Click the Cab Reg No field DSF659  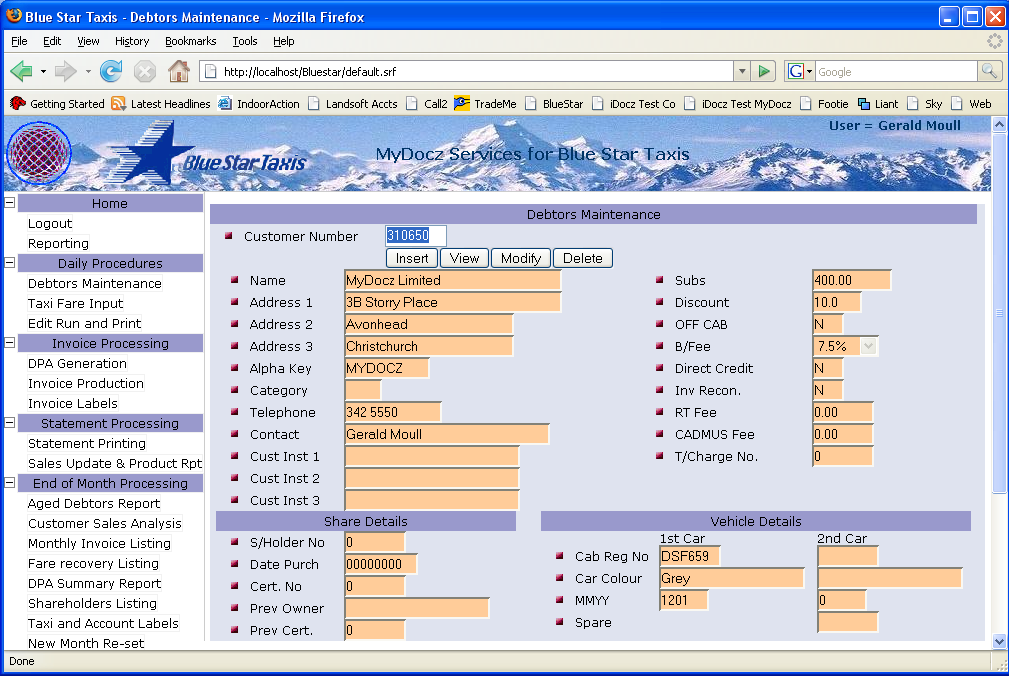click(x=689, y=556)
